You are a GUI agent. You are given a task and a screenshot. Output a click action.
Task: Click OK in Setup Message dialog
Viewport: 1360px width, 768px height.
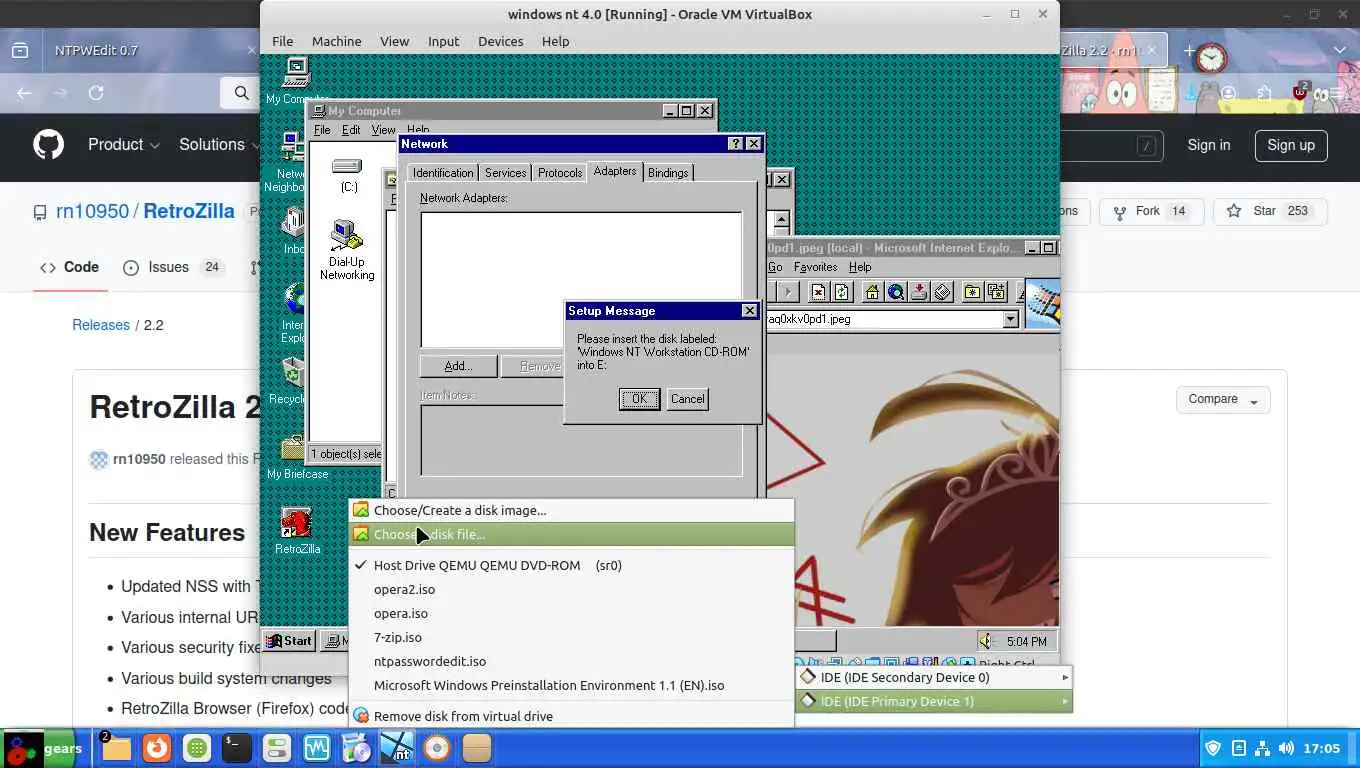coord(639,399)
